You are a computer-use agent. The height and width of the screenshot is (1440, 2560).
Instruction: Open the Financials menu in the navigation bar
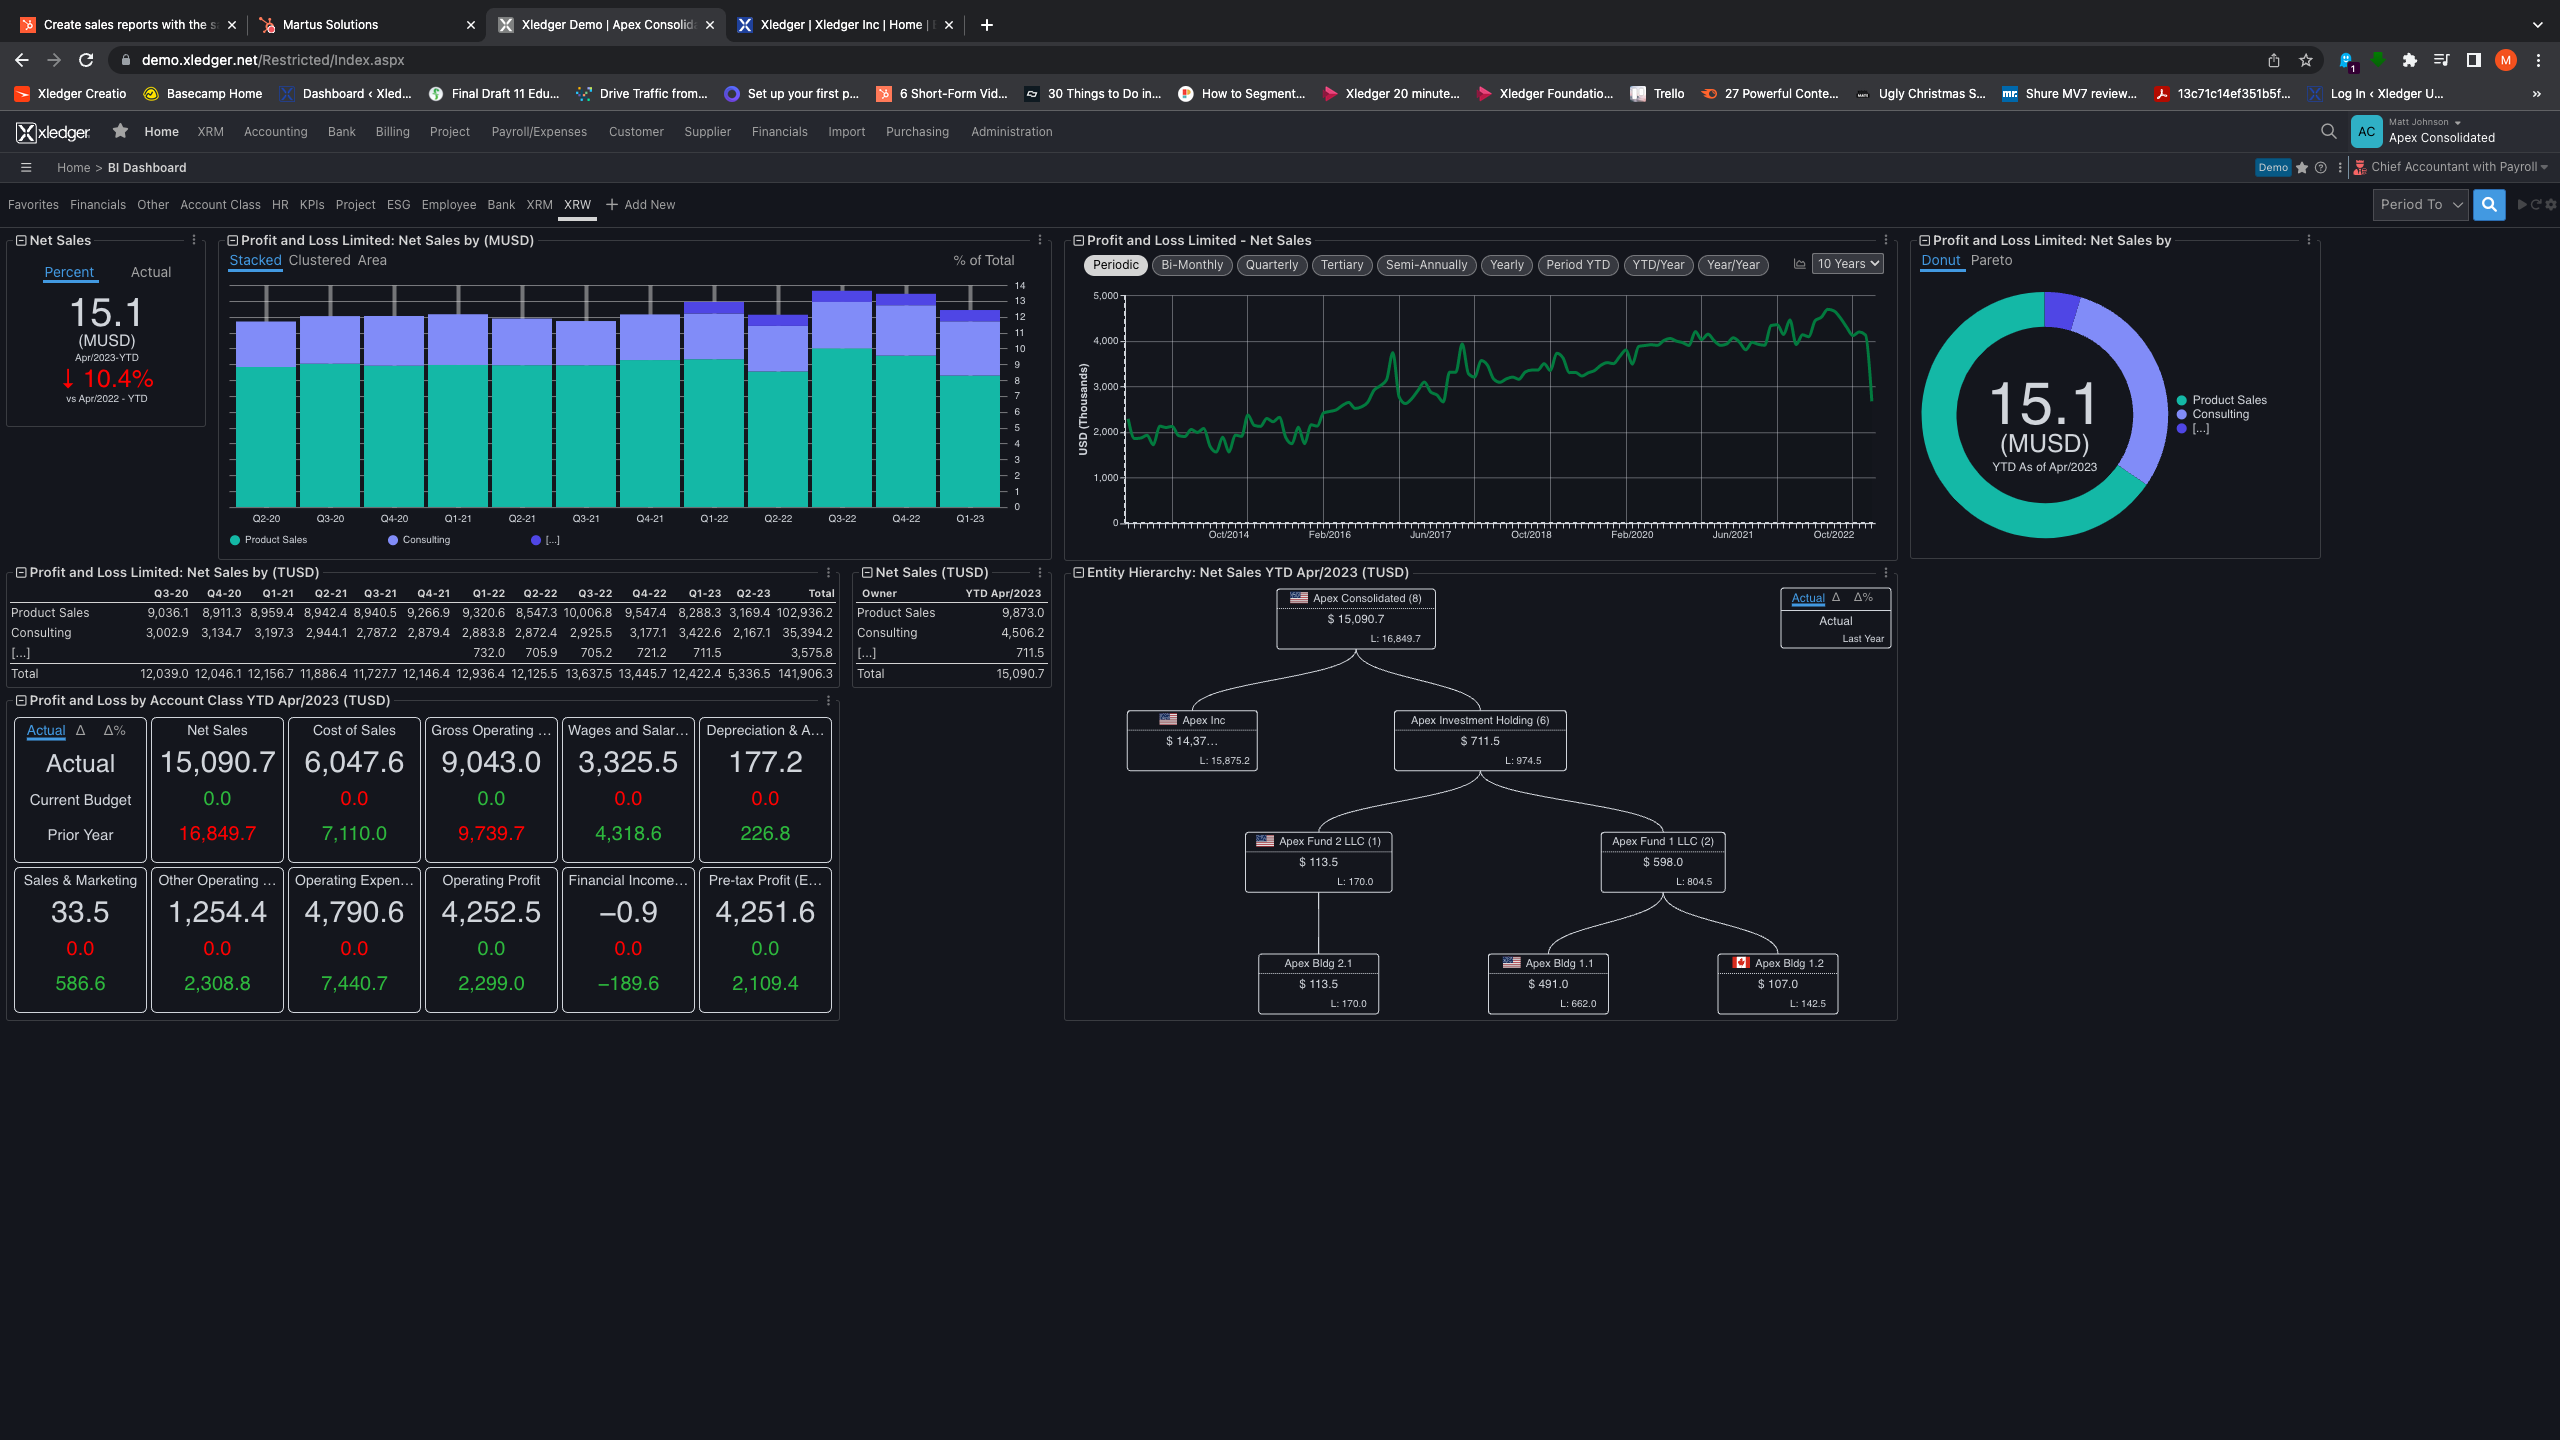(779, 131)
